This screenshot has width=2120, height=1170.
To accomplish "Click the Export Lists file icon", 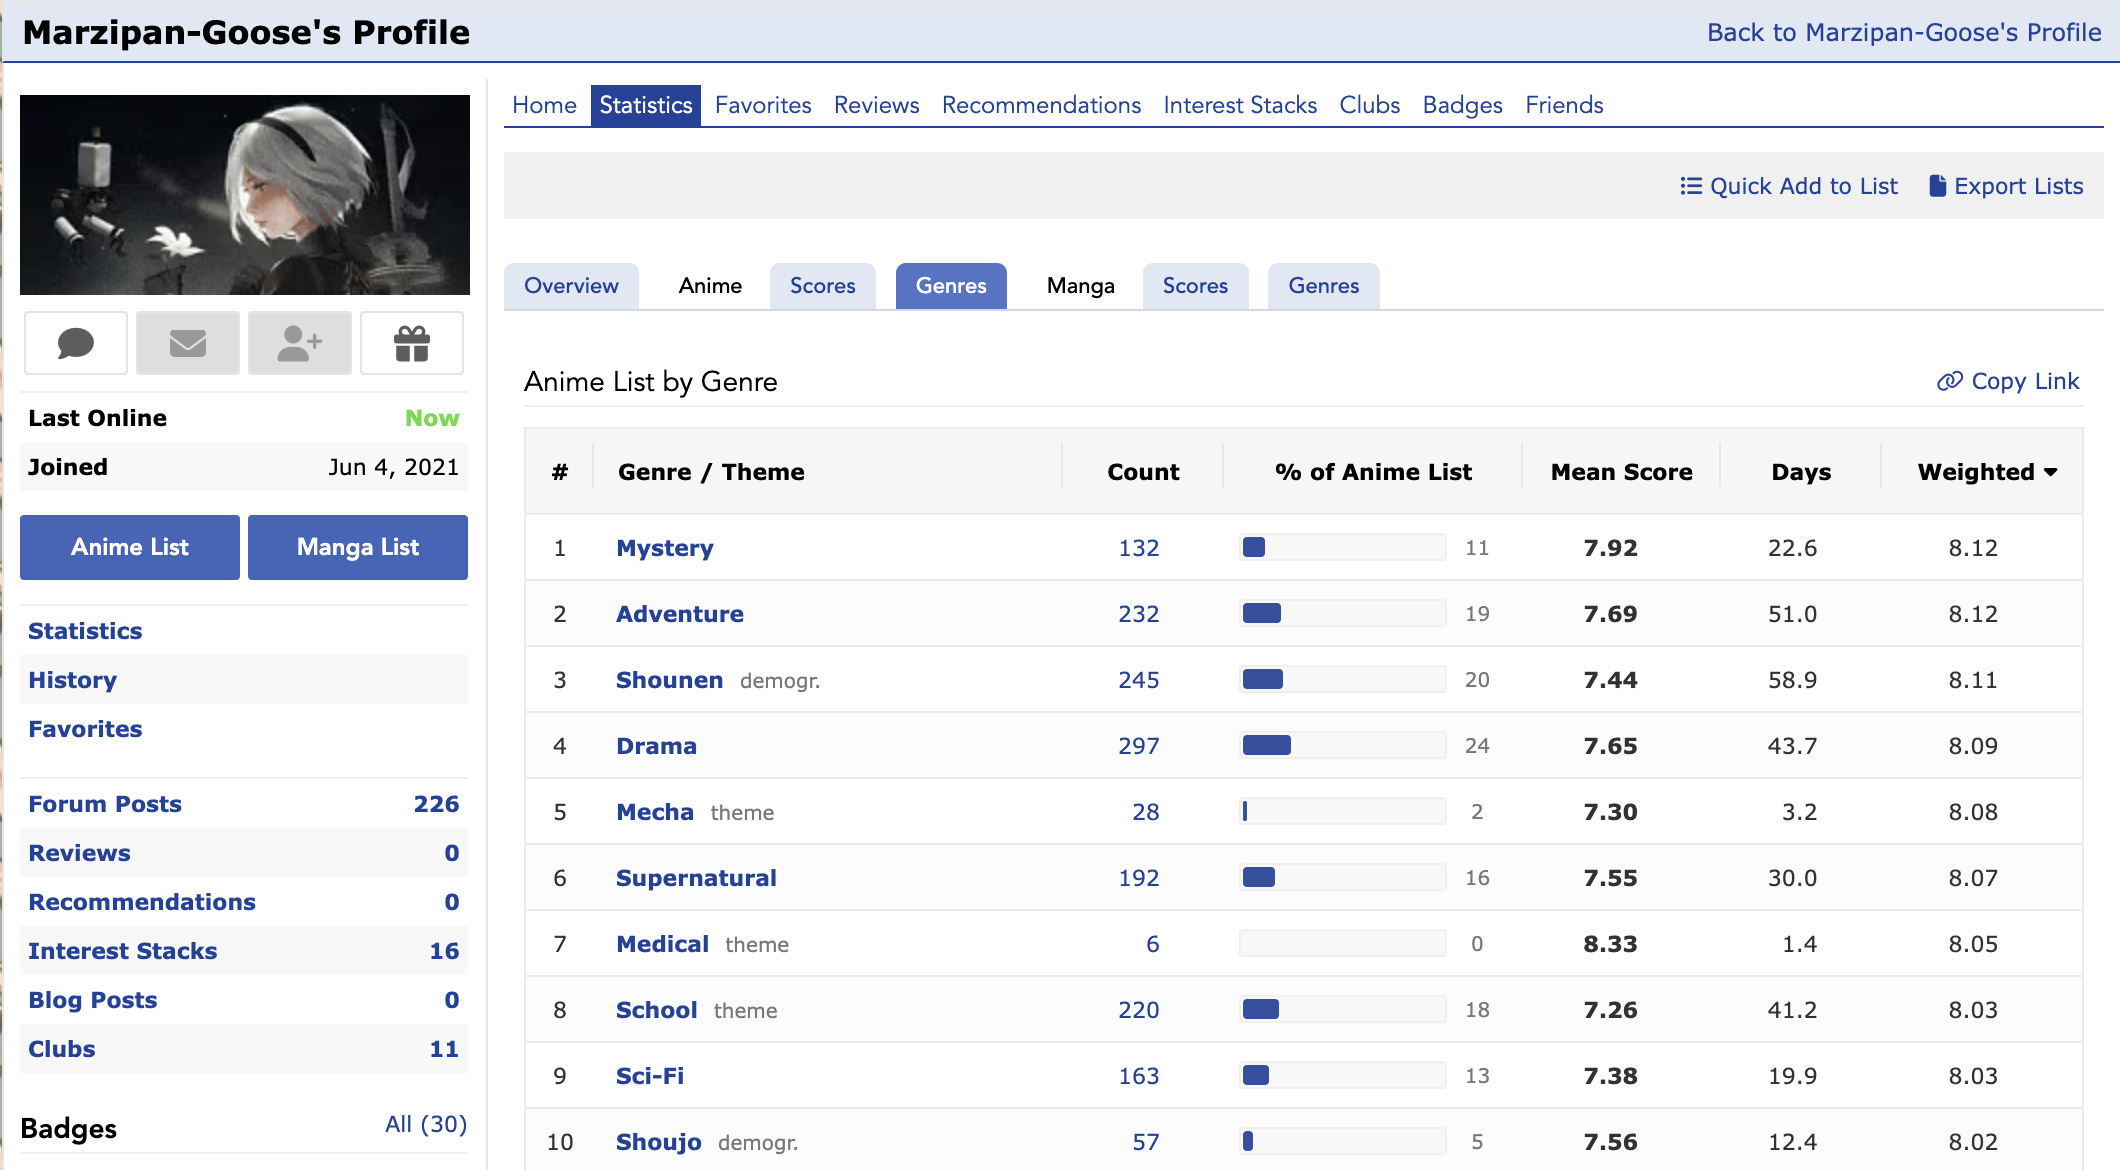I will 1937,186.
